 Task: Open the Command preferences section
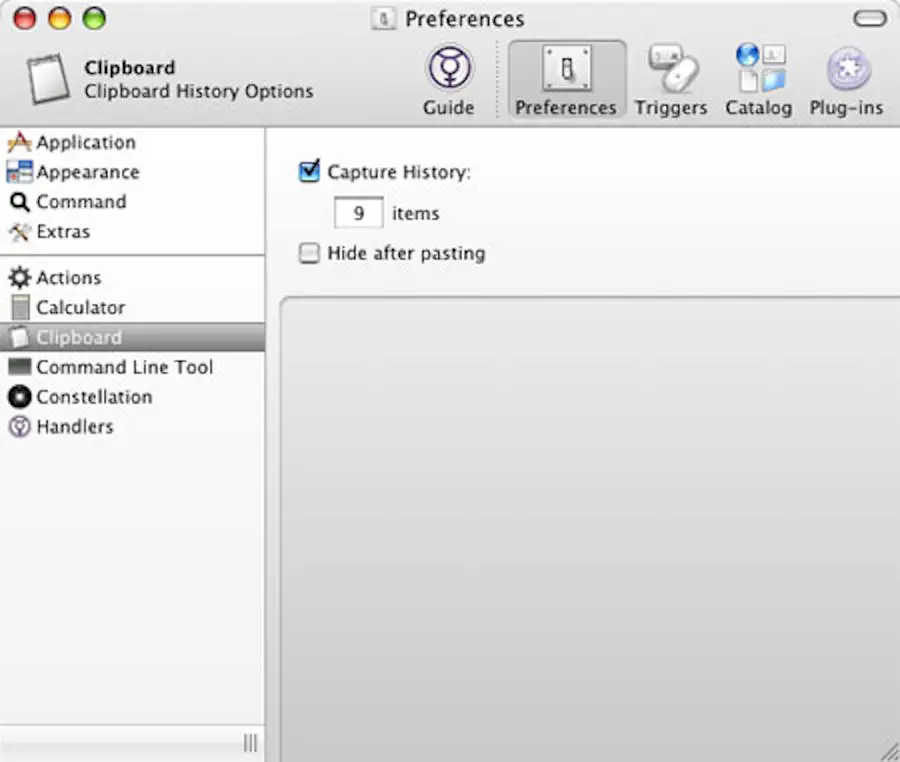coord(80,202)
